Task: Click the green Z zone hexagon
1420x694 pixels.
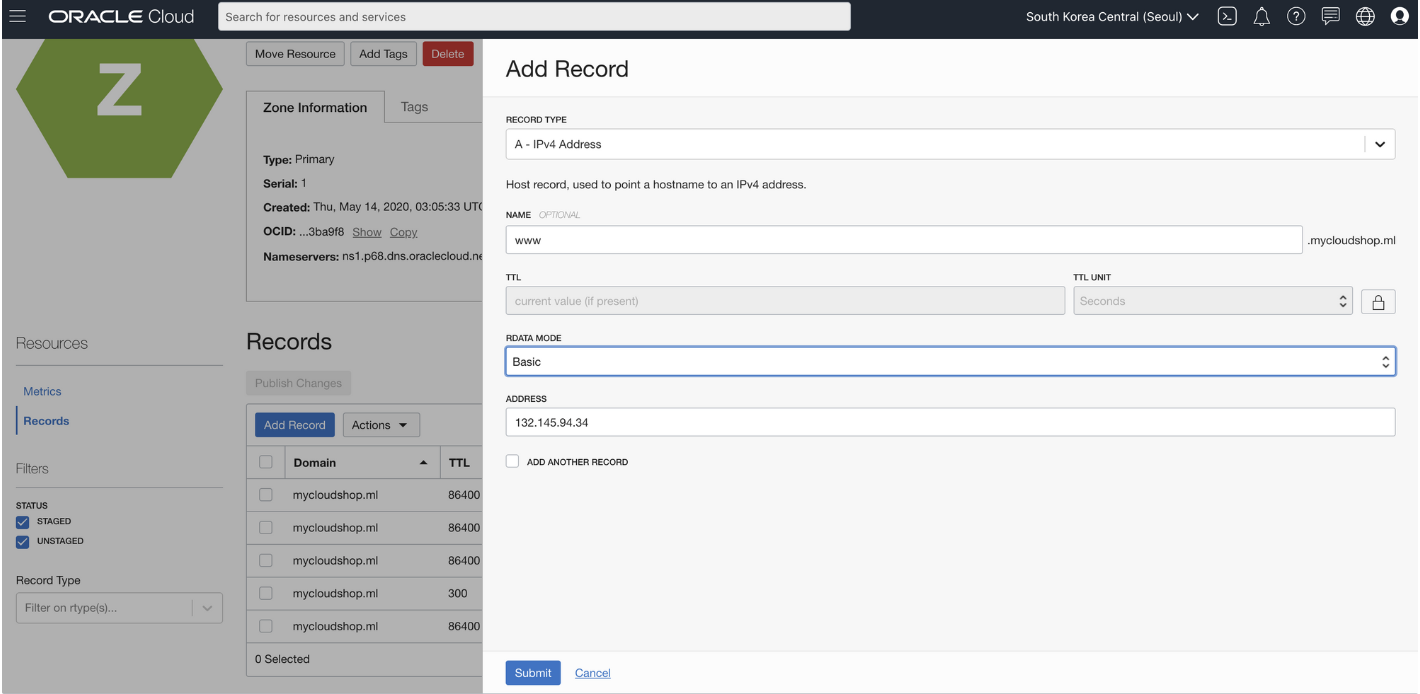Action: (x=119, y=108)
